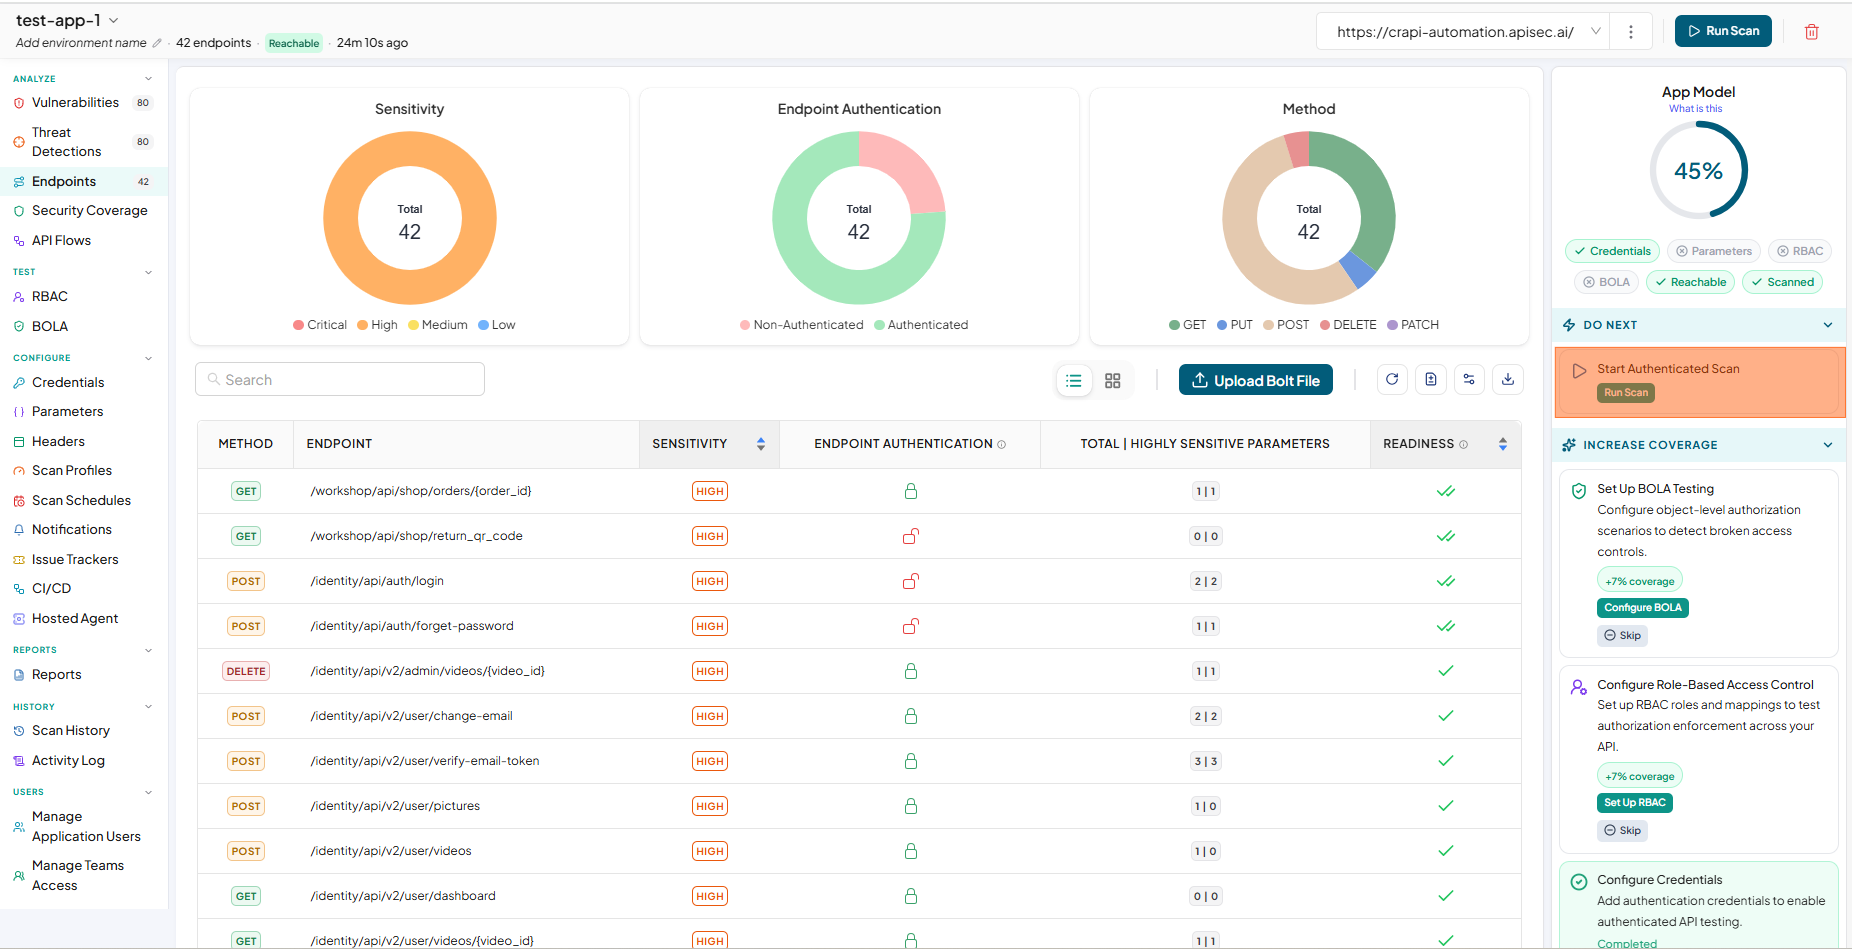1852x949 pixels.
Task: Expand the host URL dropdown
Action: coord(1596,31)
